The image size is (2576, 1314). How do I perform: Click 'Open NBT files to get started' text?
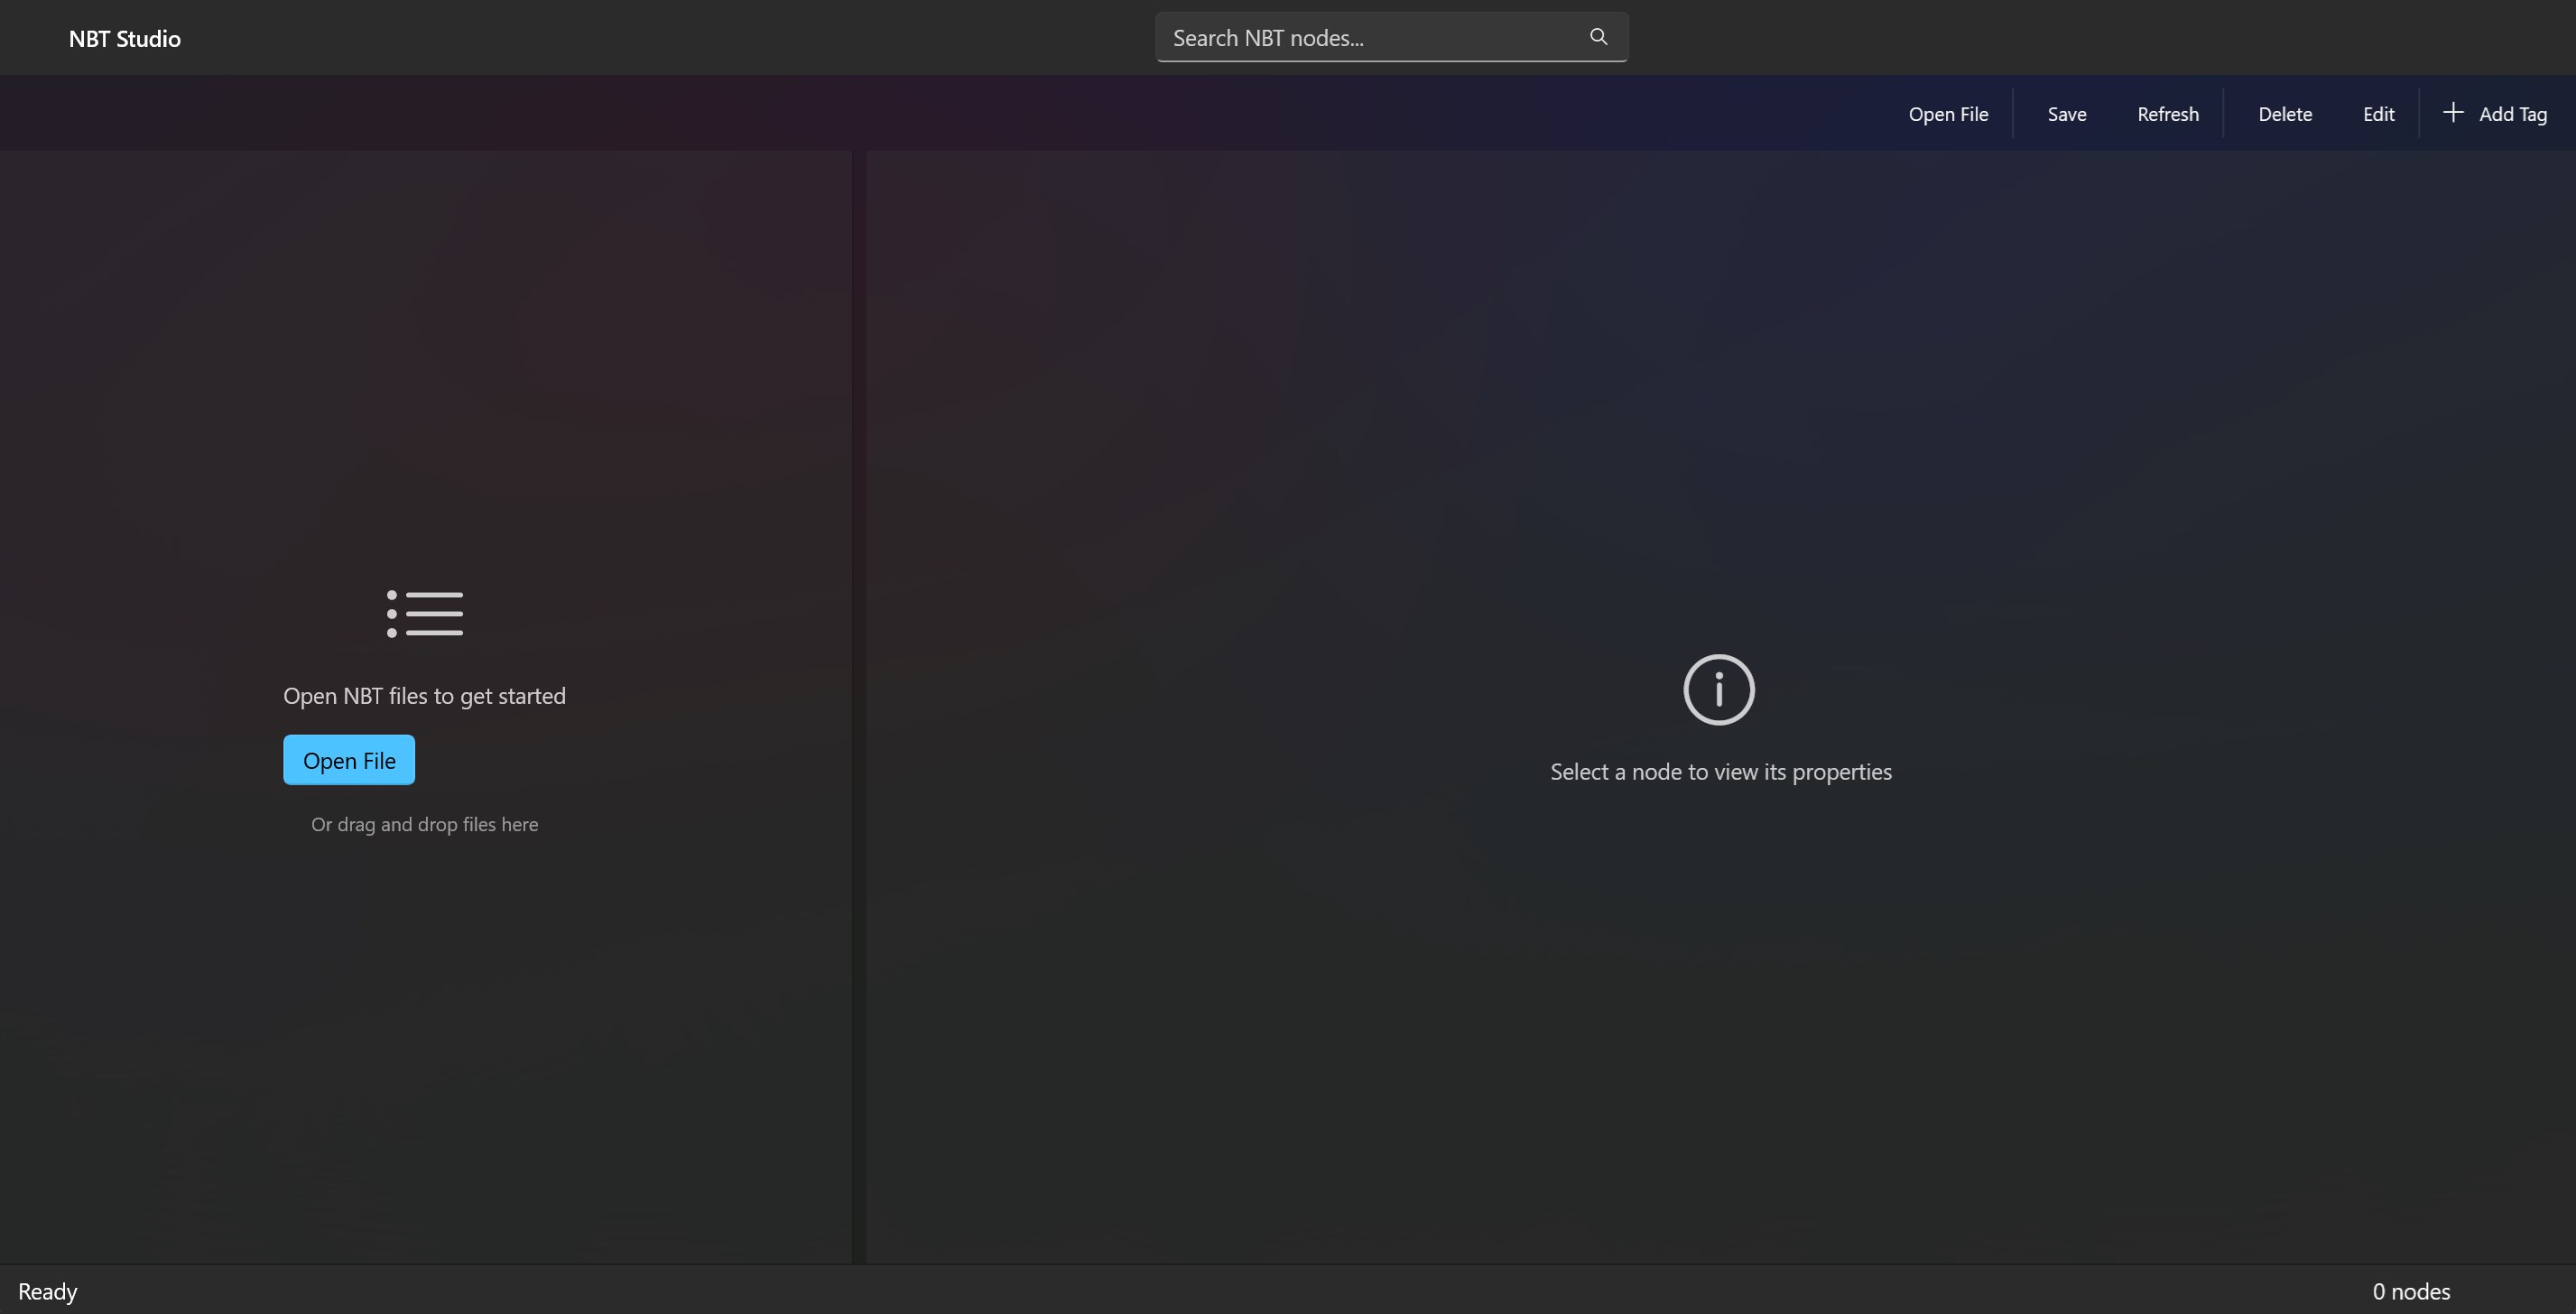pyautogui.click(x=424, y=696)
